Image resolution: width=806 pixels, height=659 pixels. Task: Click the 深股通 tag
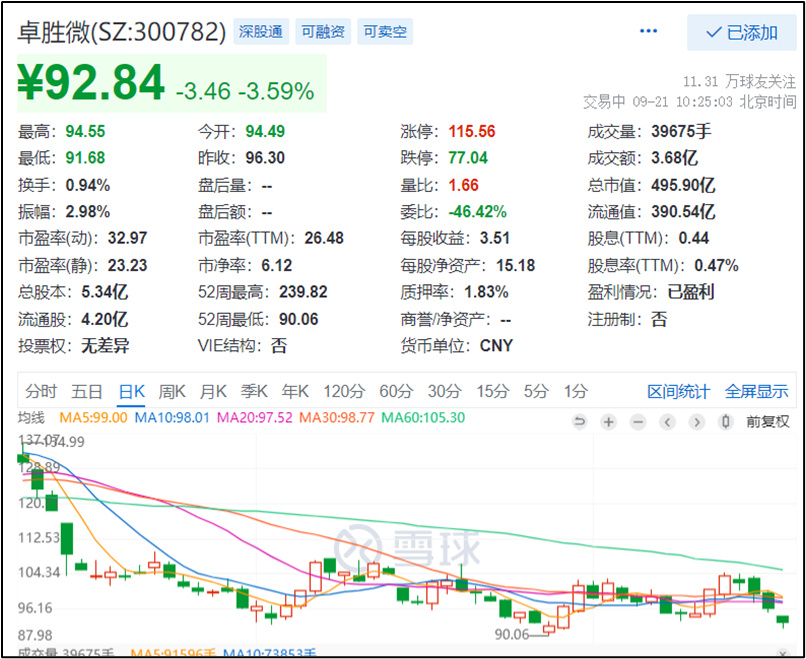(261, 32)
